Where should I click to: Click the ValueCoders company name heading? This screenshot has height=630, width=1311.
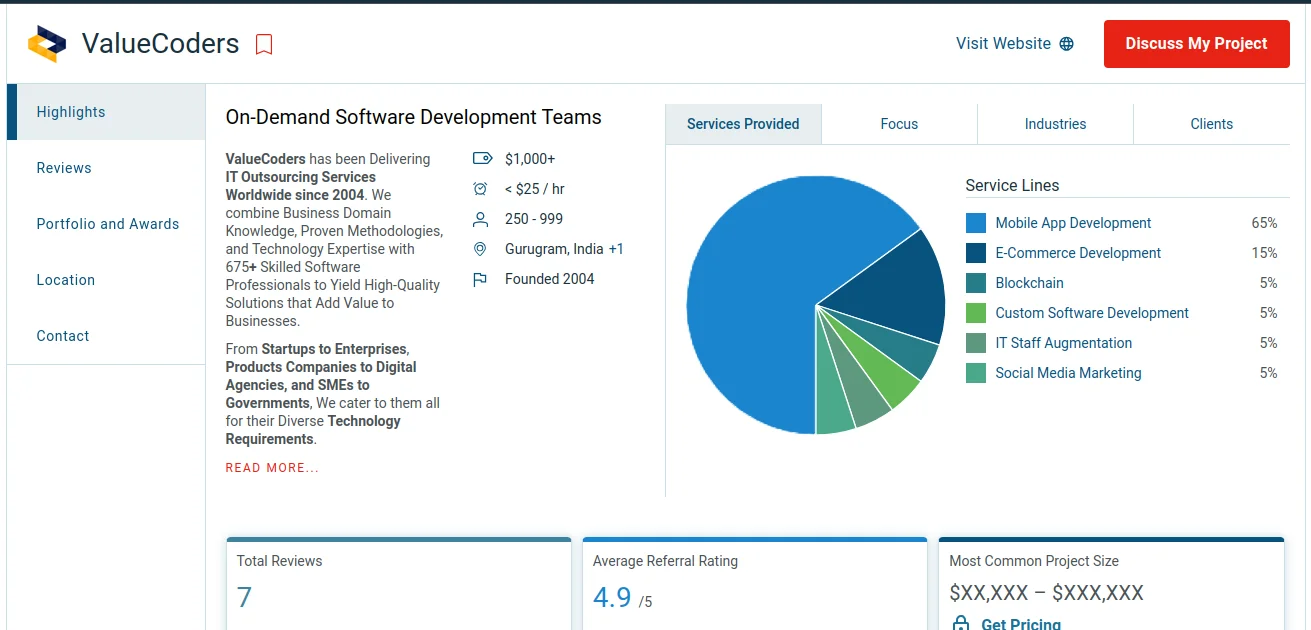161,44
